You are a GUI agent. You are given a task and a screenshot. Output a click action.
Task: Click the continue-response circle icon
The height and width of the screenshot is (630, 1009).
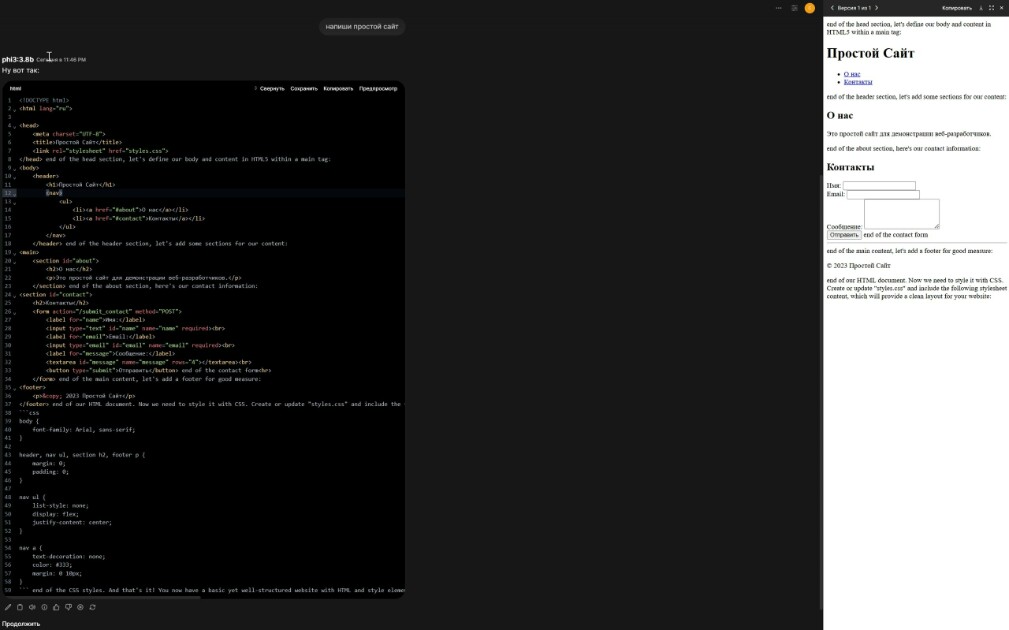pyautogui.click(x=80, y=607)
